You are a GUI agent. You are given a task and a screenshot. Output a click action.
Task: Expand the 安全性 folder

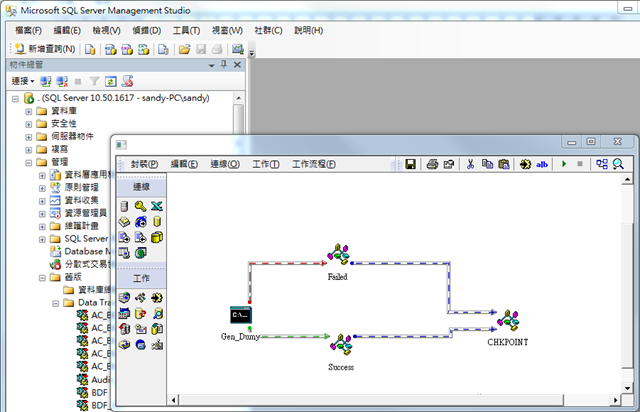pos(29,124)
